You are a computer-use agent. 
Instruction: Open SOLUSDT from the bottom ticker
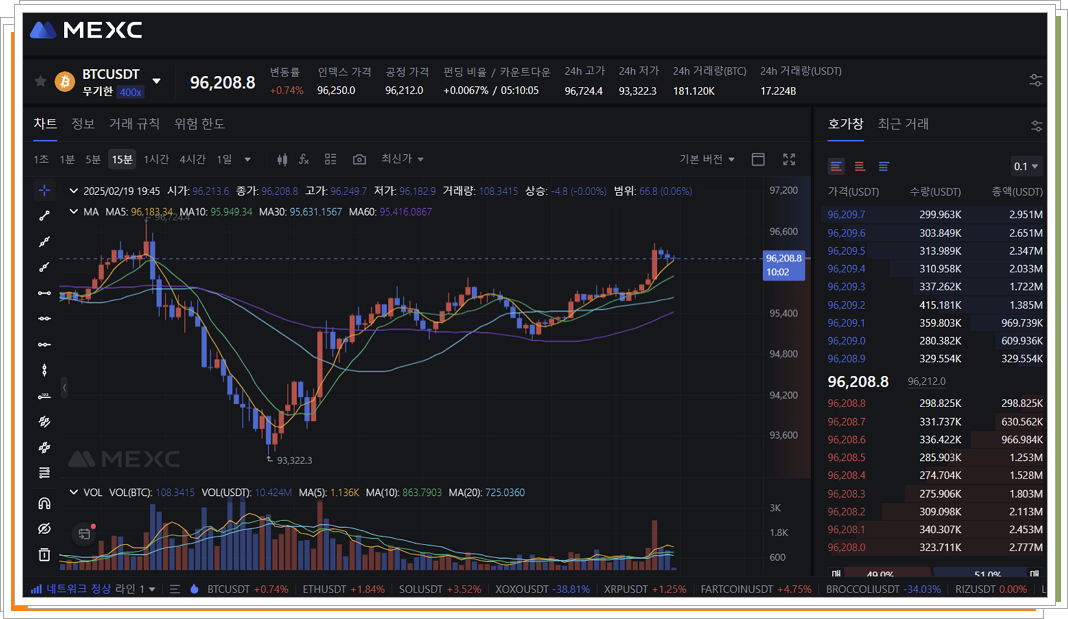440,589
